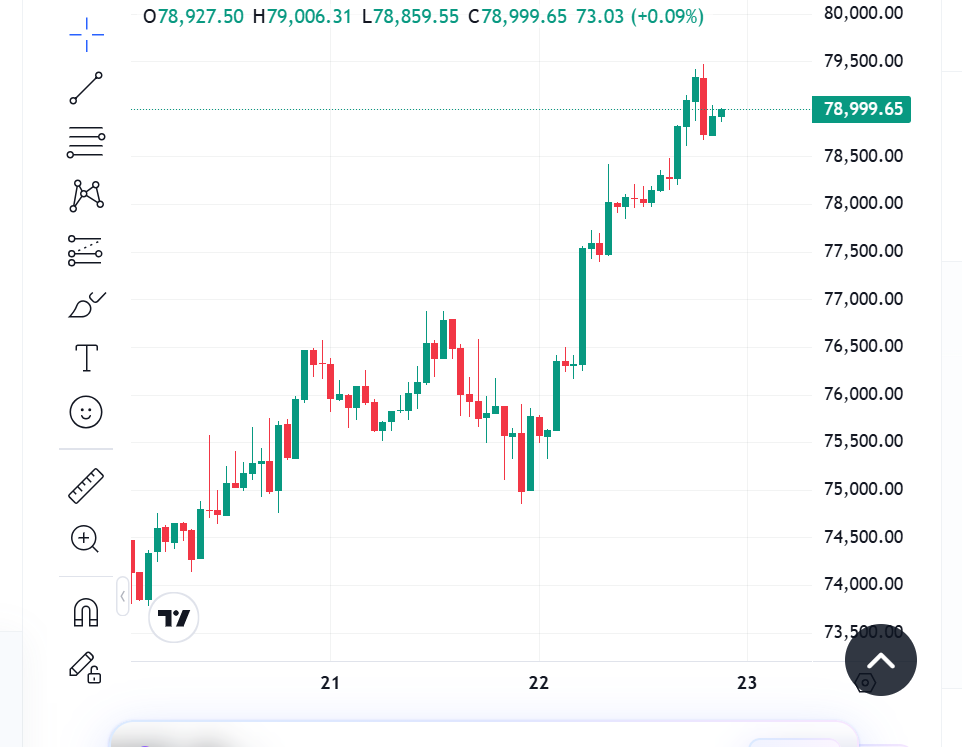The image size is (962, 747).
Task: Click the circular up-chevron button
Action: click(880, 660)
